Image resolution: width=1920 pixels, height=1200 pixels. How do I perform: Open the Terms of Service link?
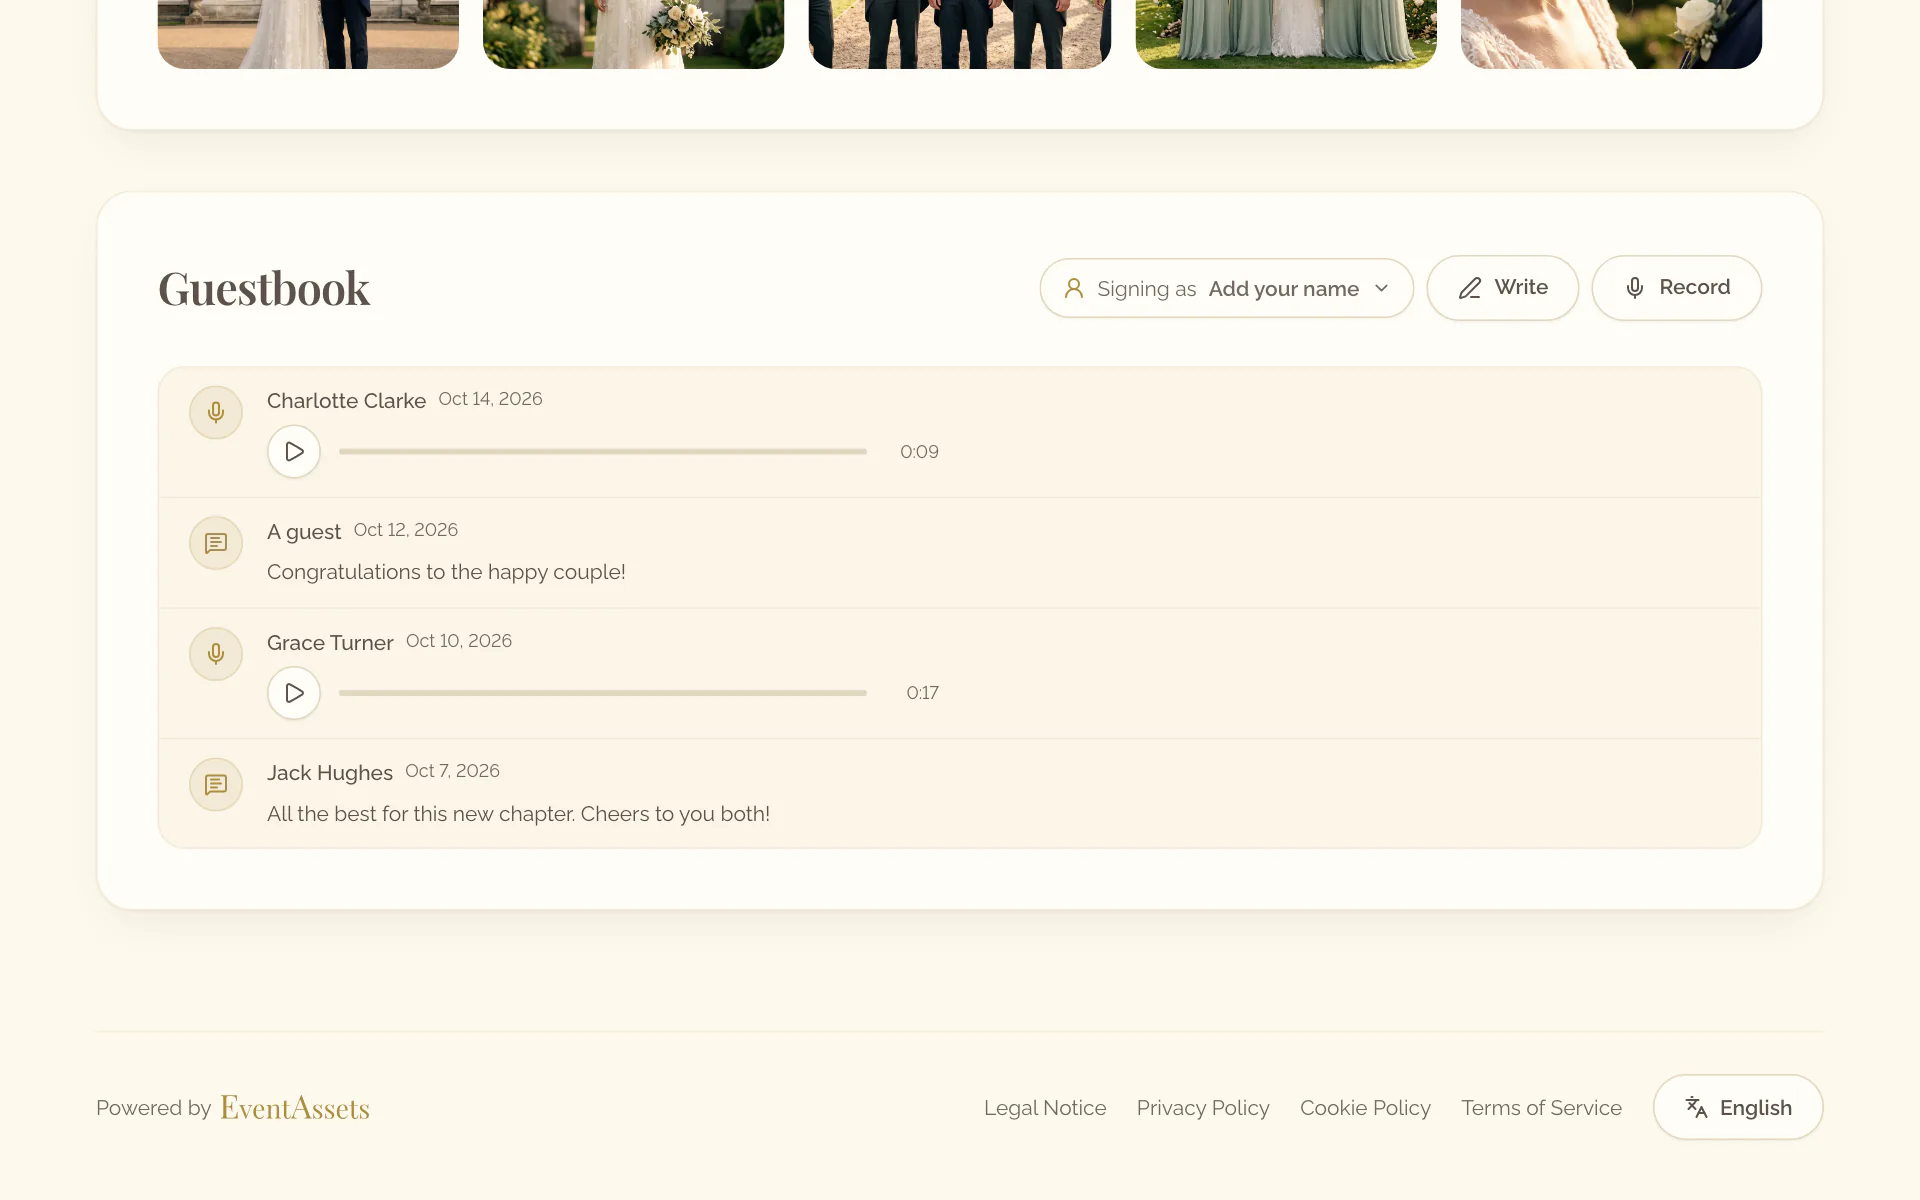(x=1541, y=1108)
